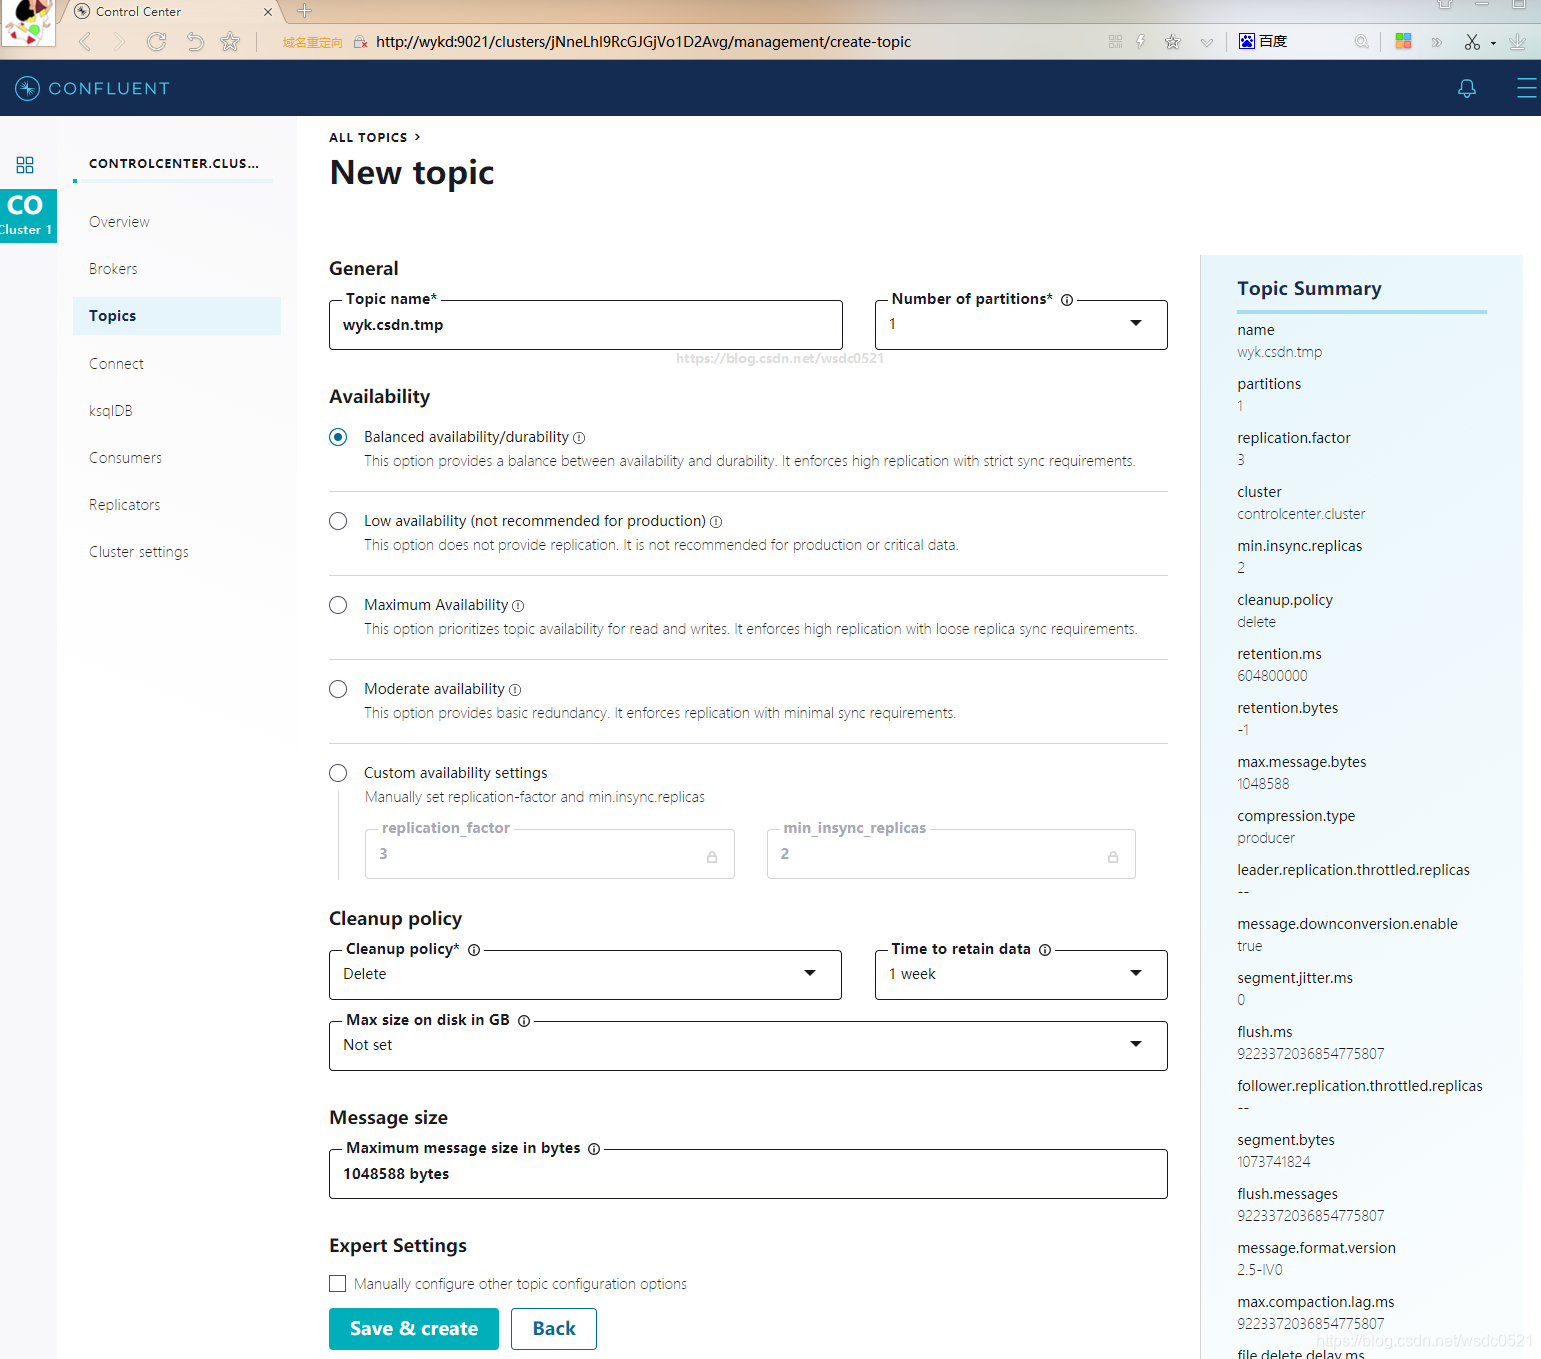1541x1359 pixels.
Task: Click info icon next to Maximum message size
Action: coord(594,1149)
